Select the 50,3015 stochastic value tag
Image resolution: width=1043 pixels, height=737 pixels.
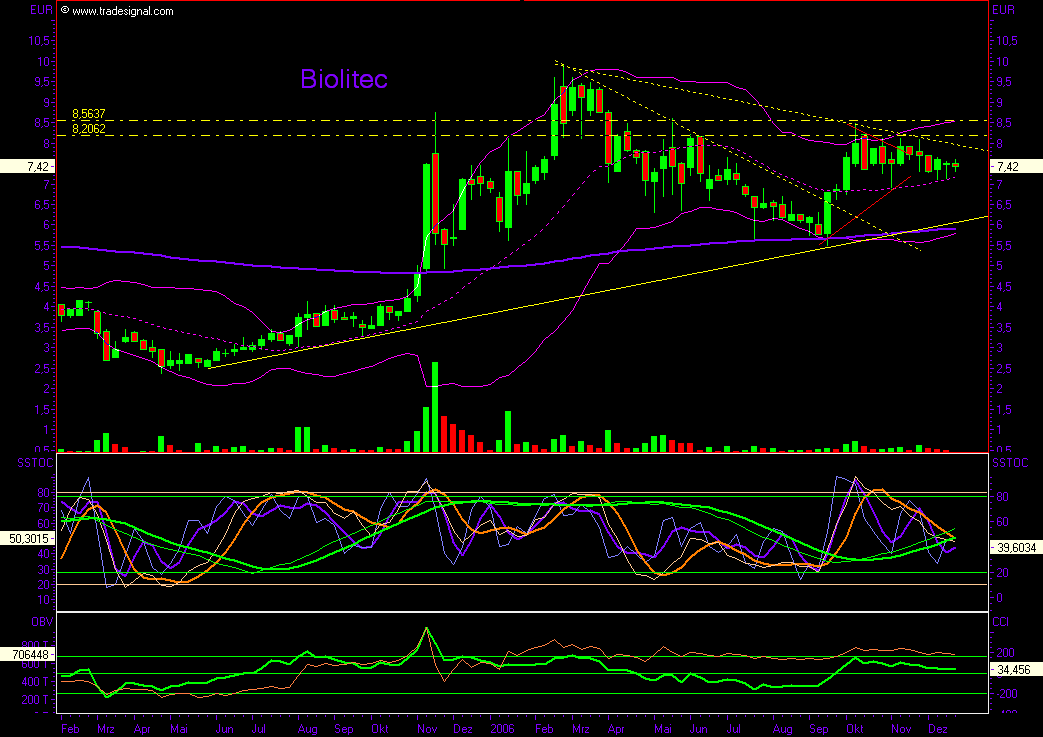[x=27, y=538]
